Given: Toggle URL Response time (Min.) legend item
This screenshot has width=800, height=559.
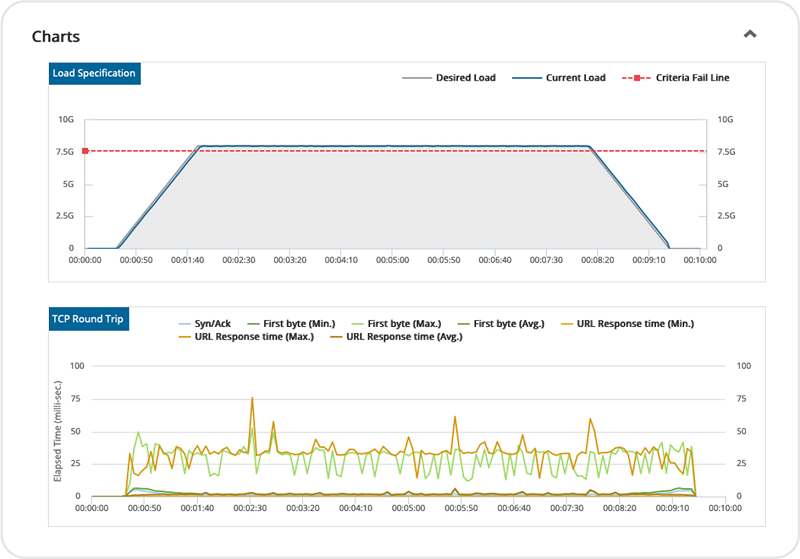Looking at the screenshot, I should (627, 324).
